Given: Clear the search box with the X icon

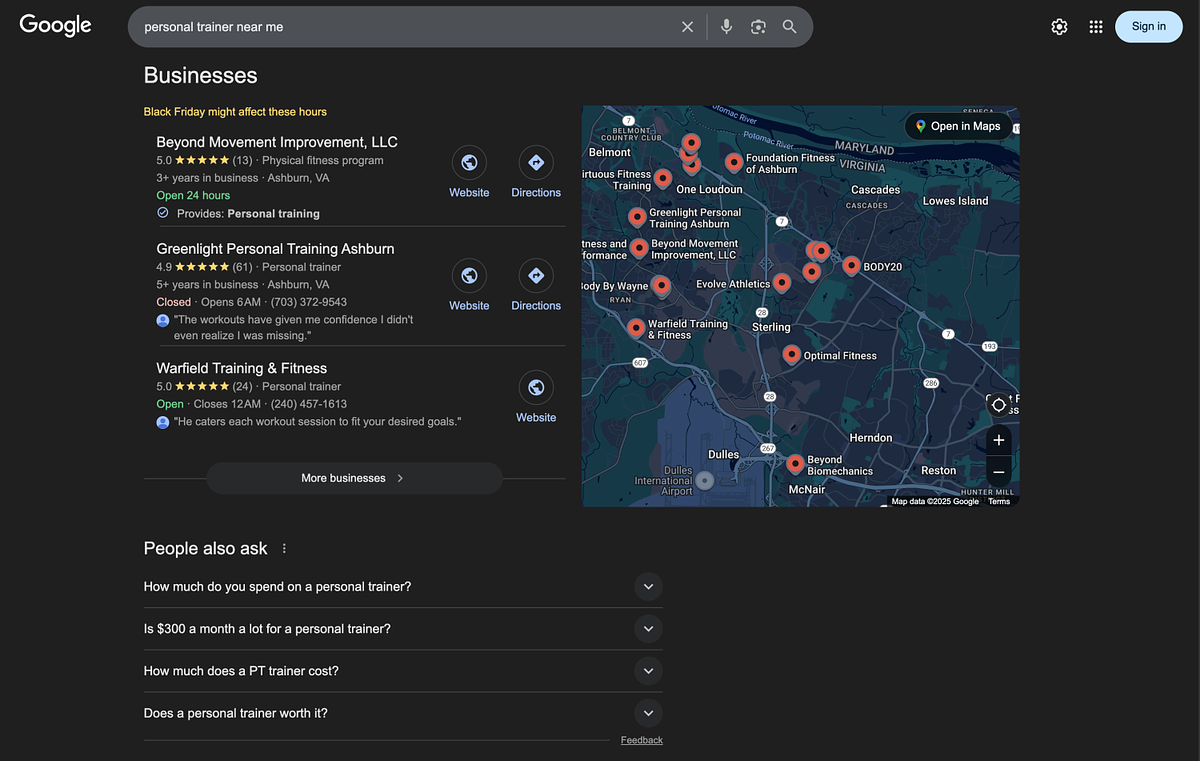Looking at the screenshot, I should (x=687, y=27).
